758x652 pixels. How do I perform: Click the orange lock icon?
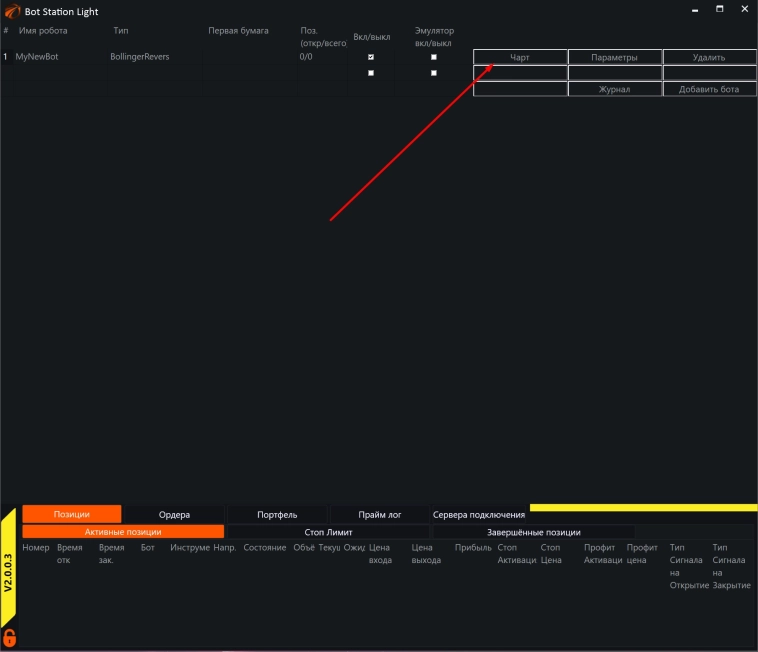tap(10, 637)
